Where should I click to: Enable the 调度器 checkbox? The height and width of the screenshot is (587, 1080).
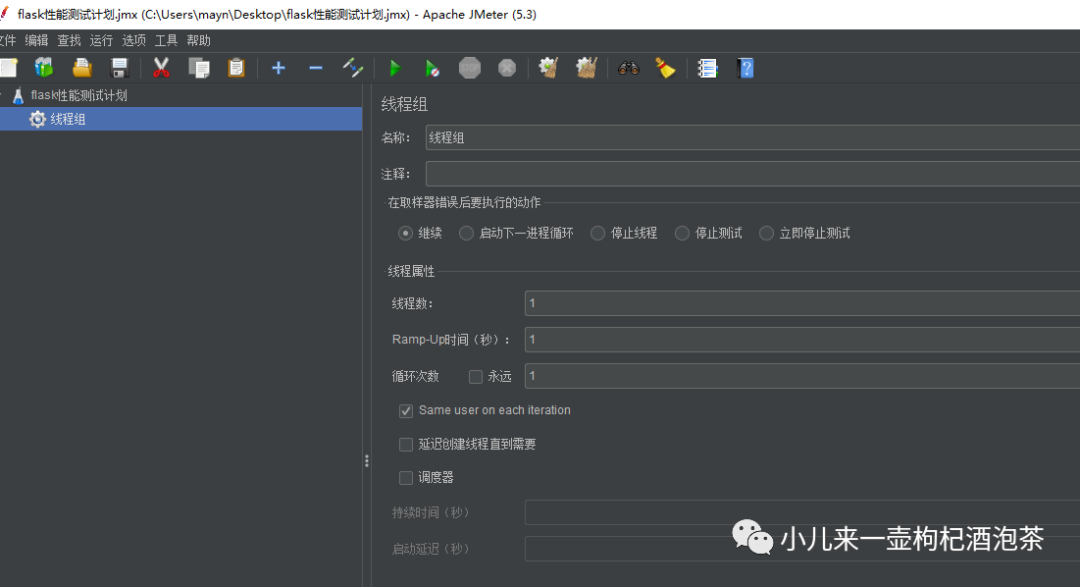point(406,477)
